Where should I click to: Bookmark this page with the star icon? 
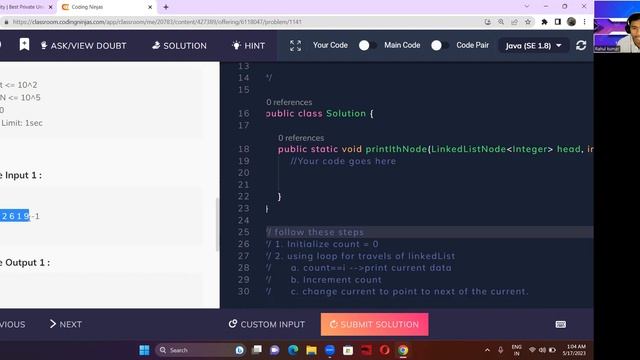tap(528, 22)
